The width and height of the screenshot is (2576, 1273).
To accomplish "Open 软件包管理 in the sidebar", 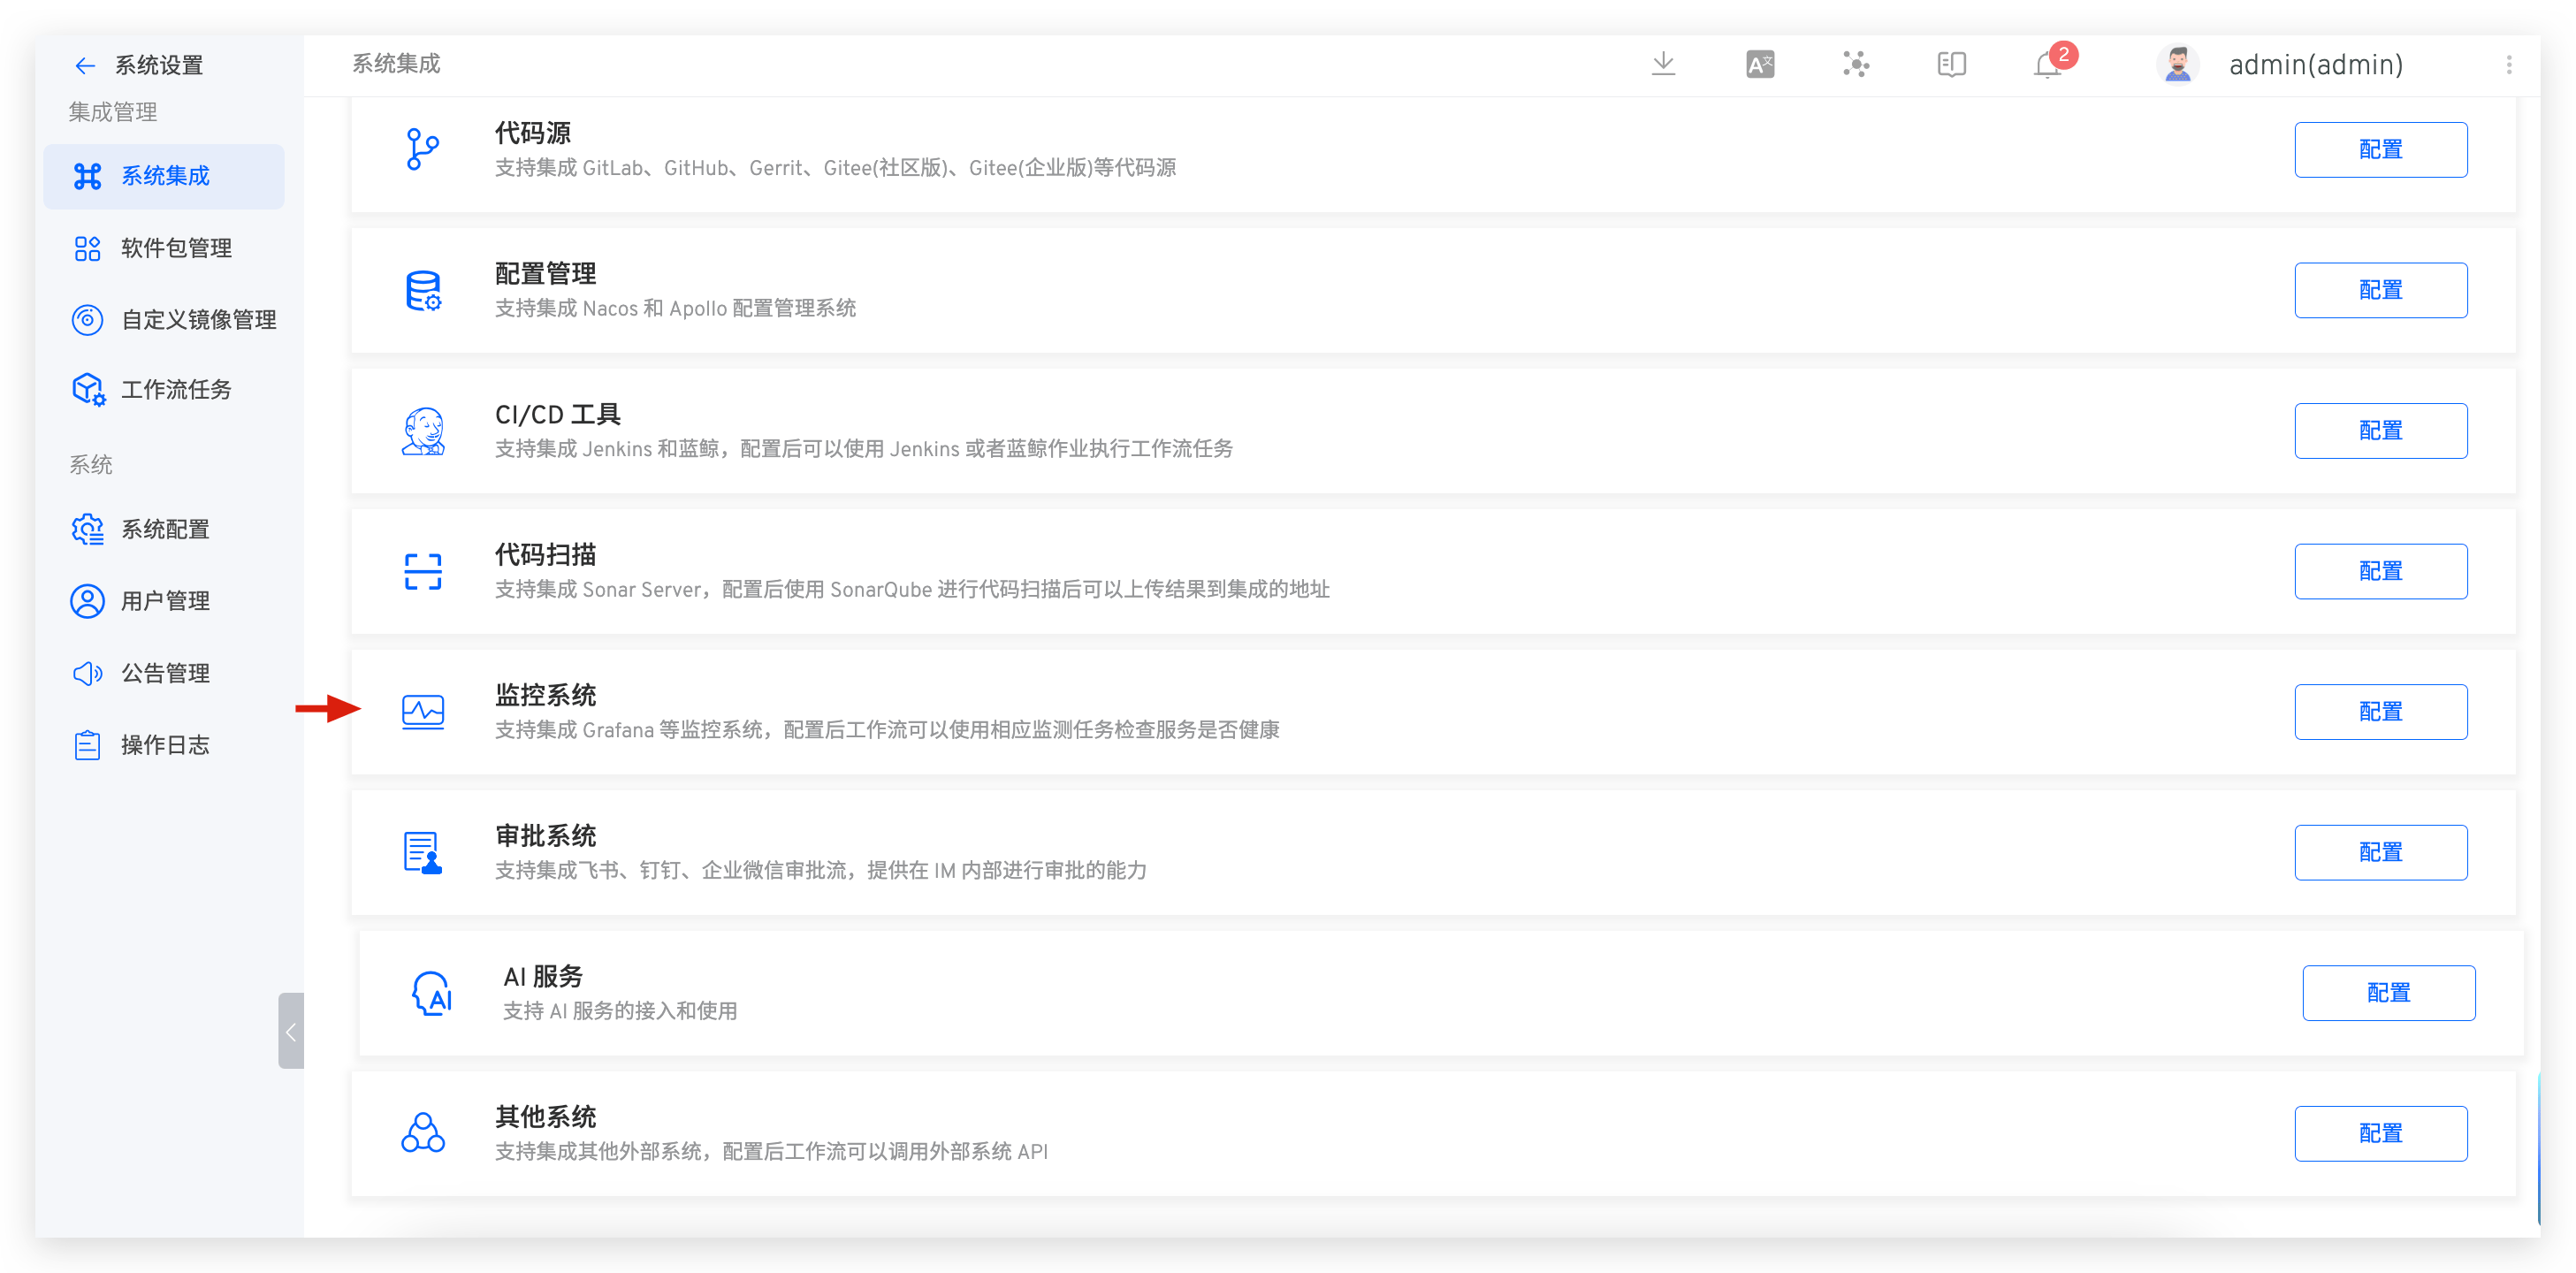I will pyautogui.click(x=164, y=248).
